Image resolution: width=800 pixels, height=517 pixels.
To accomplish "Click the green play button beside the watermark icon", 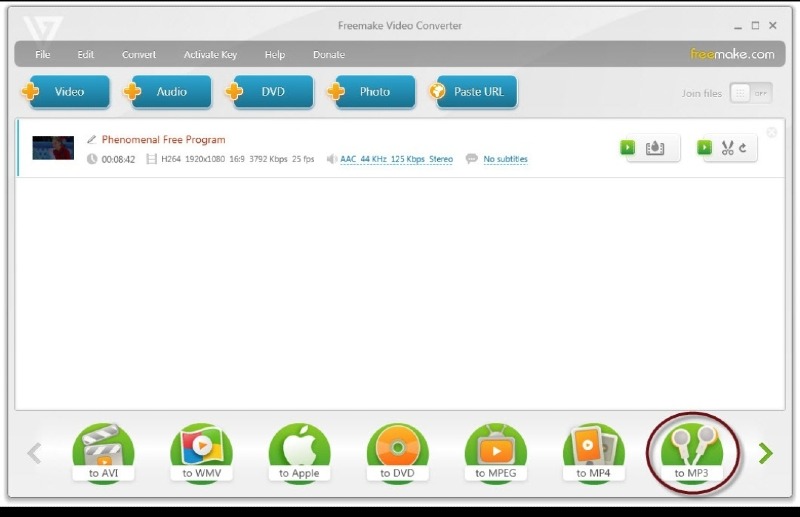I will click(628, 147).
